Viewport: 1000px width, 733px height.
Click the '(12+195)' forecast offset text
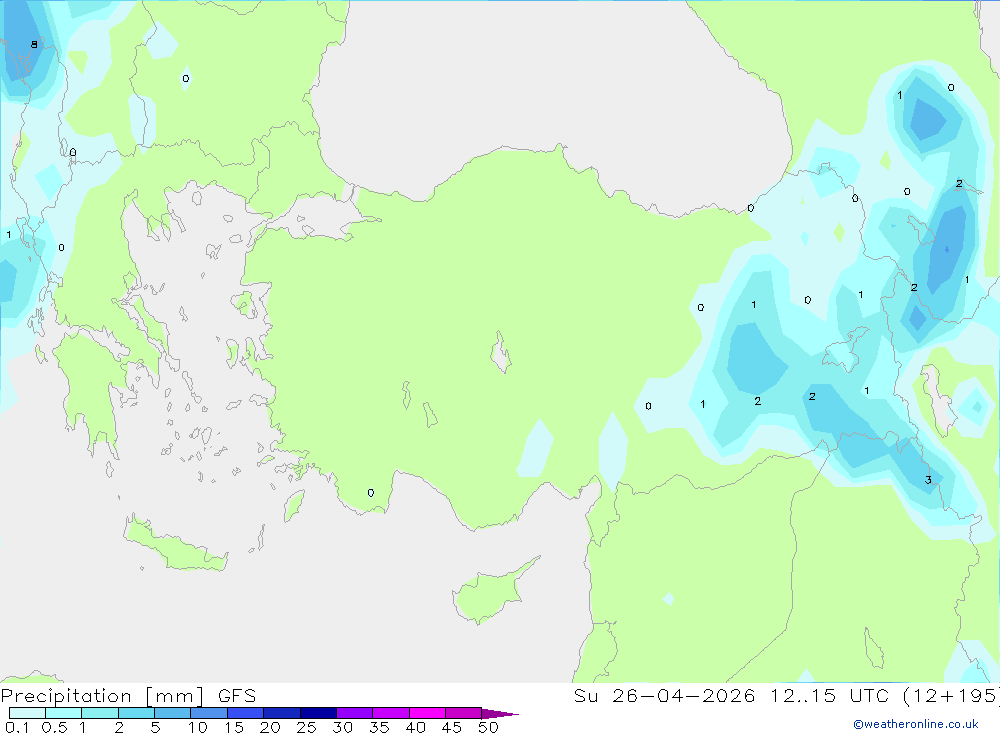point(951,695)
